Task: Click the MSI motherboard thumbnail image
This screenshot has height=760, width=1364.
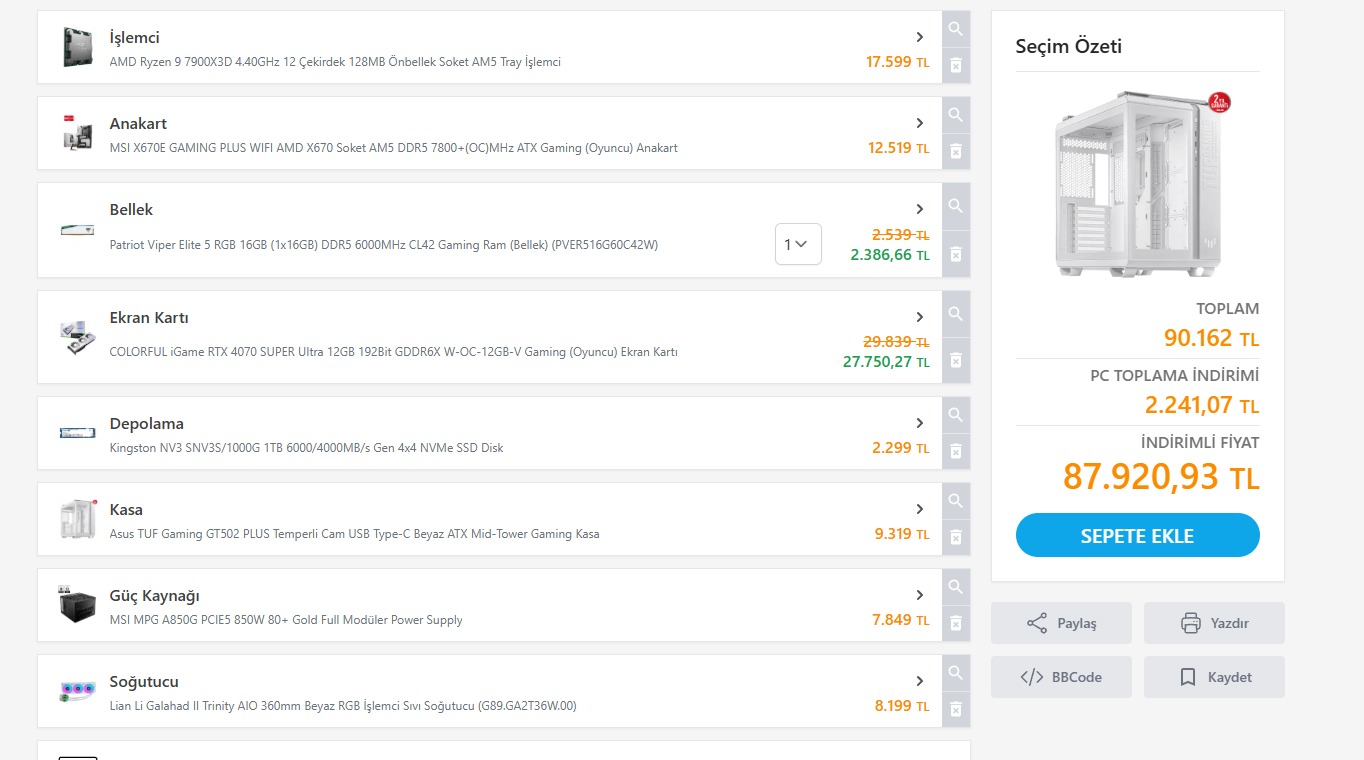Action: click(x=77, y=133)
